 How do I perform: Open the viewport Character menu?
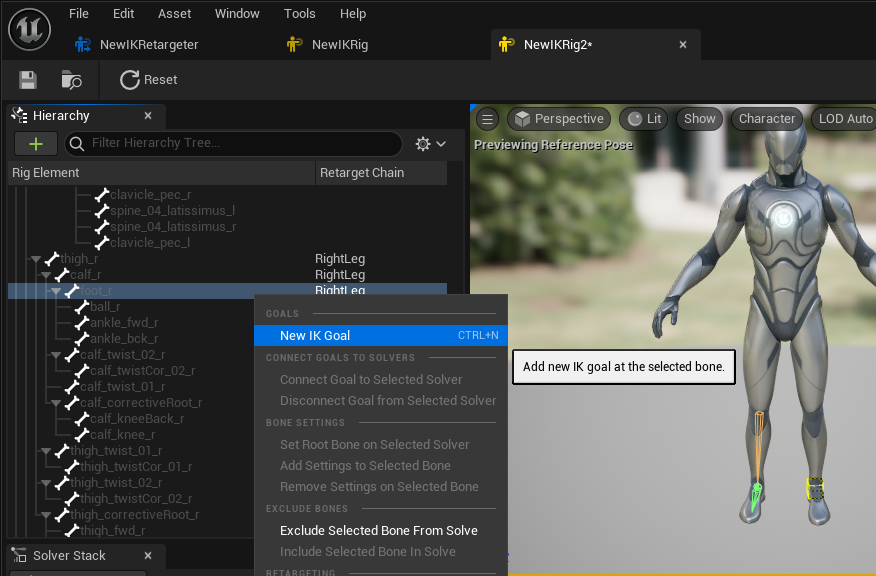766,119
